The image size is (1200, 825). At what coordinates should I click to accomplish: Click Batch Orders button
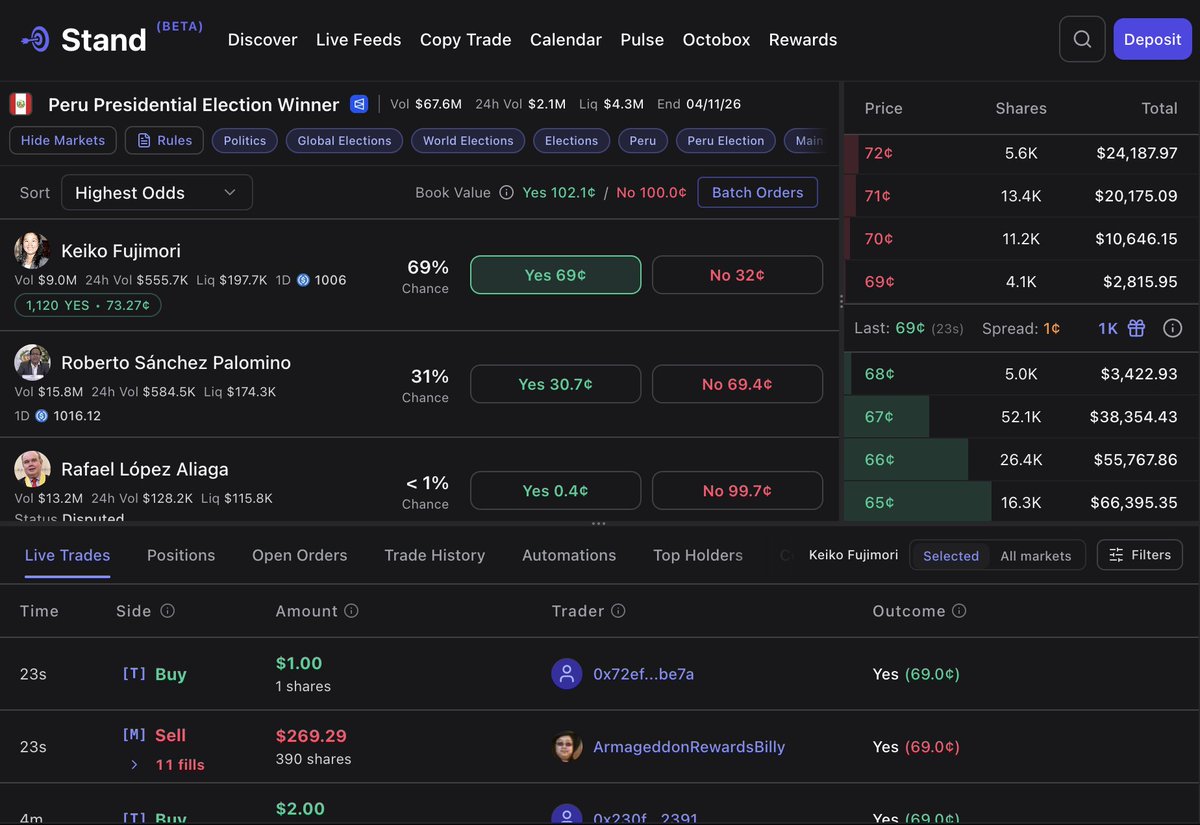[x=757, y=193]
